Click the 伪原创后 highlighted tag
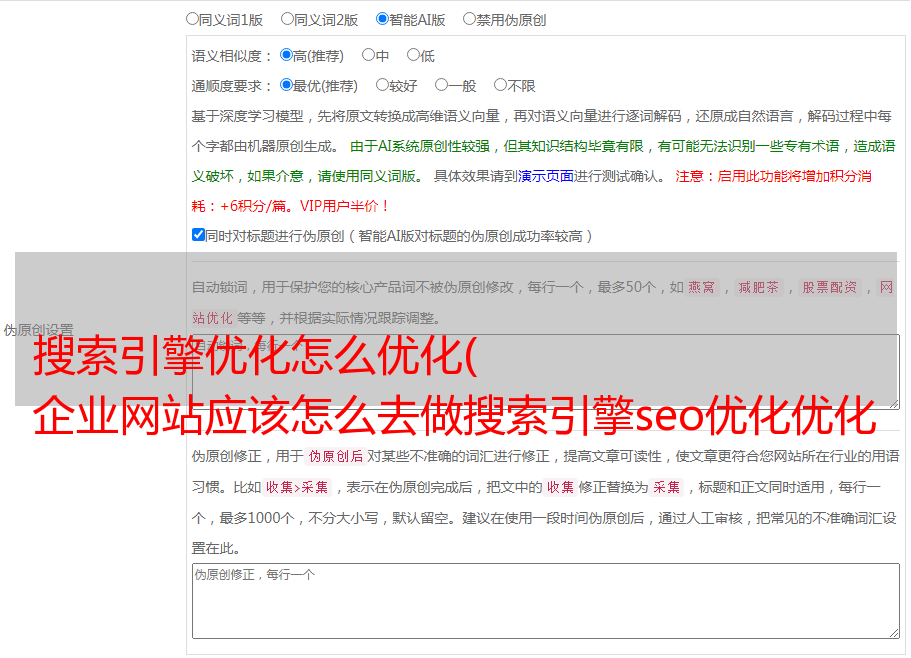This screenshot has height=658, width=911. point(336,456)
